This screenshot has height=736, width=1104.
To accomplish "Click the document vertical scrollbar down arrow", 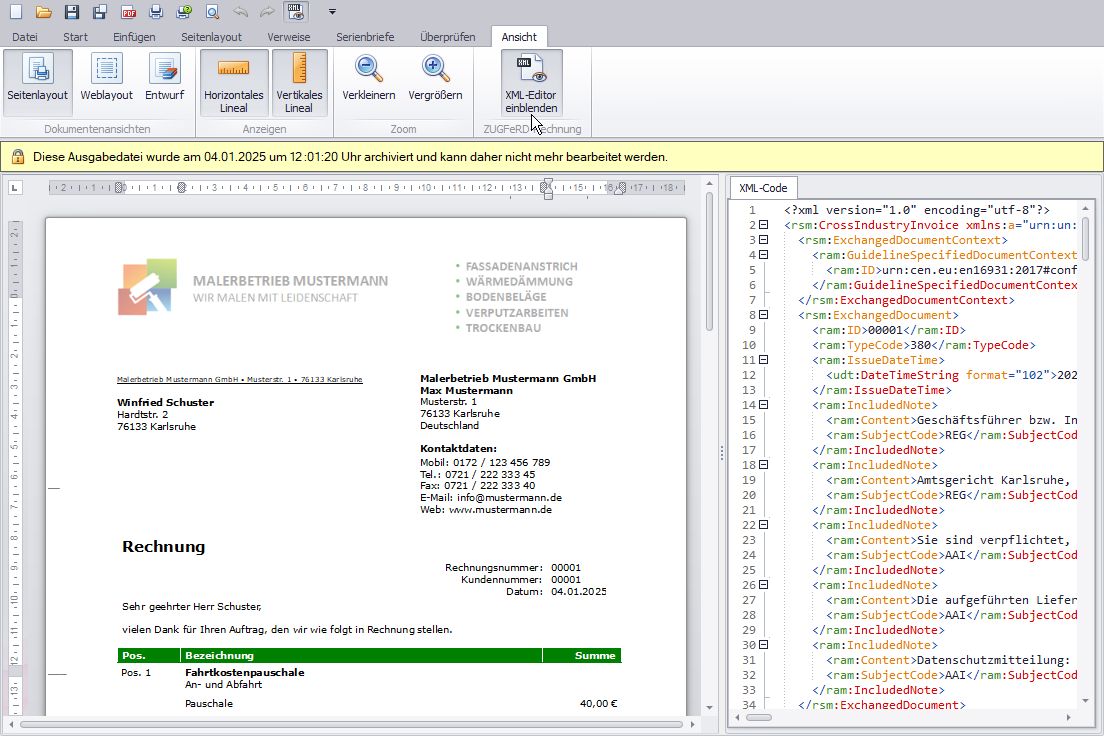I will pos(709,708).
